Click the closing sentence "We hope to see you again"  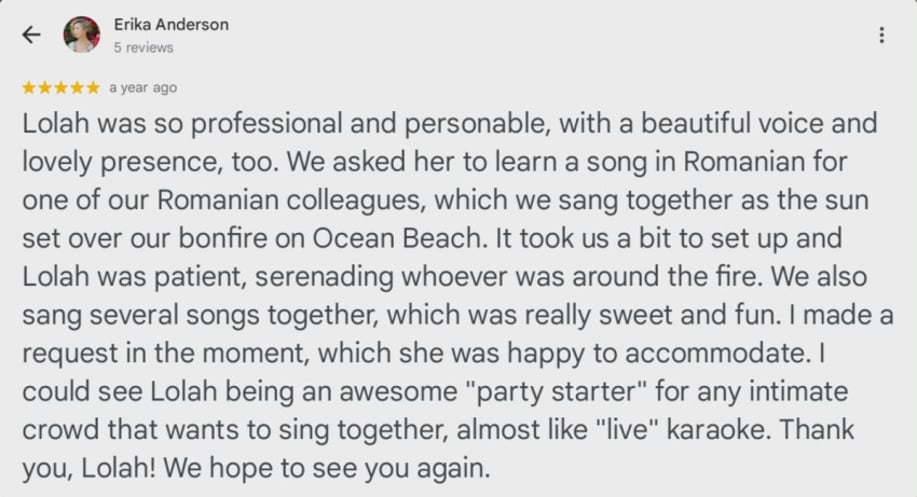point(326,468)
